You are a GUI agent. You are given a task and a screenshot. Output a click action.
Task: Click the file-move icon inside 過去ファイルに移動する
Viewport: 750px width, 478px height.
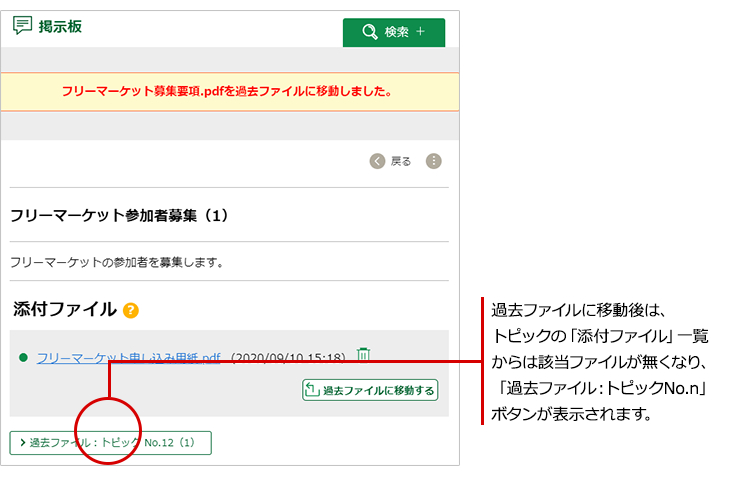click(x=312, y=390)
